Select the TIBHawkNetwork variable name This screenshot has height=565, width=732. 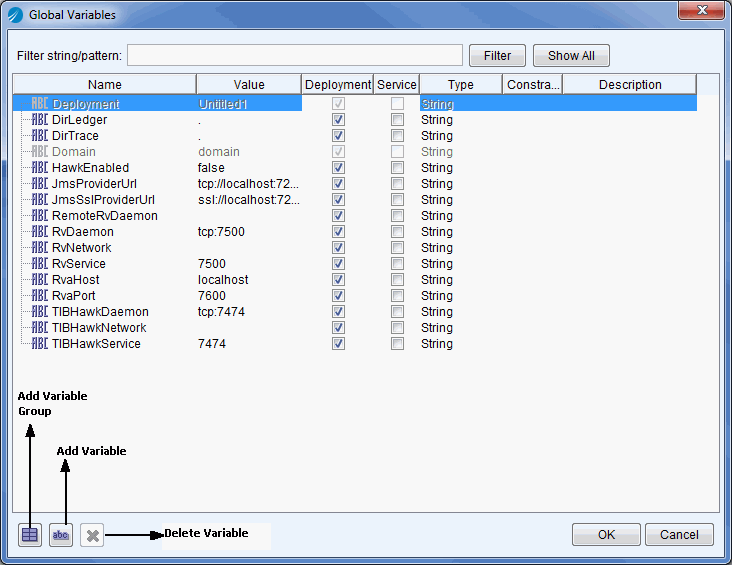pyautogui.click(x=99, y=327)
